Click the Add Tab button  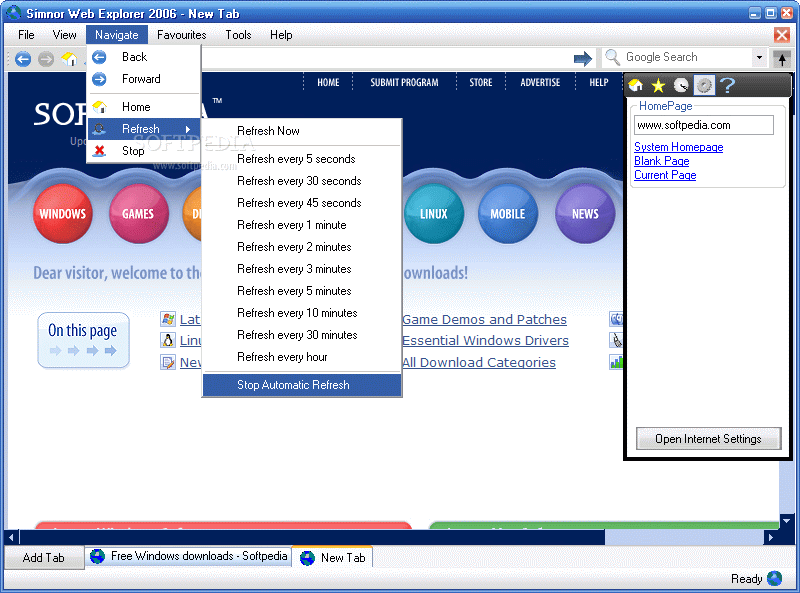point(43,557)
